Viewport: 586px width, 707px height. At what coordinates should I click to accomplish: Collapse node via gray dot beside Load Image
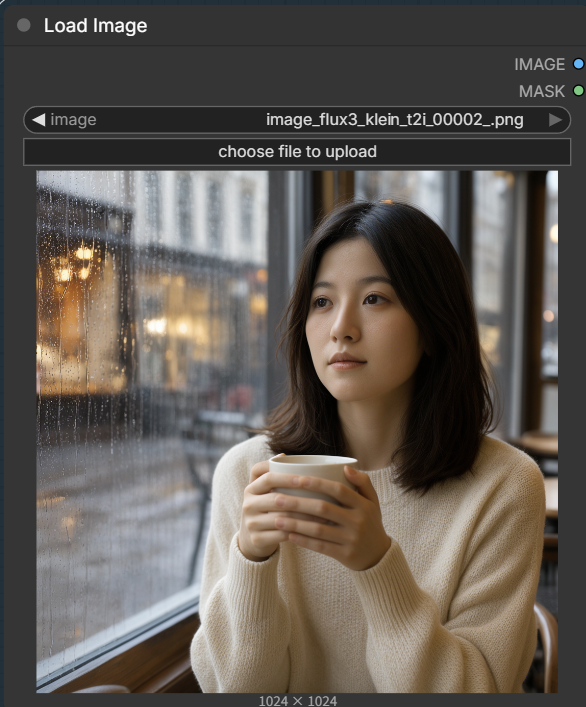click(23, 25)
